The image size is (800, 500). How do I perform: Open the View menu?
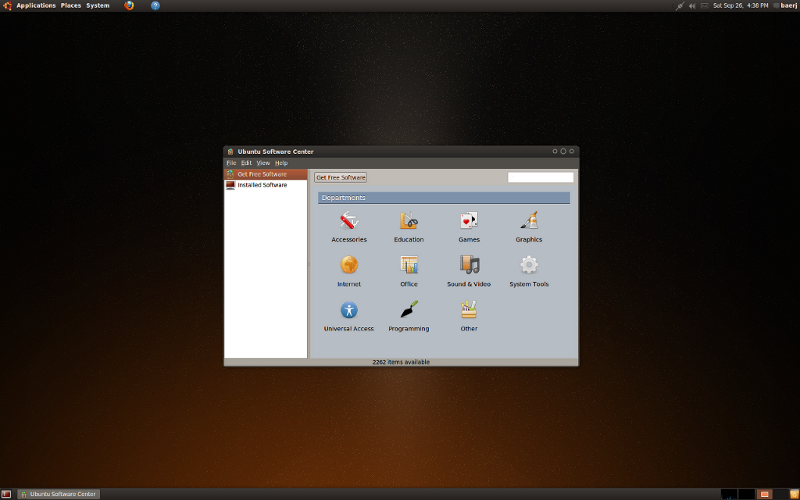(x=263, y=163)
